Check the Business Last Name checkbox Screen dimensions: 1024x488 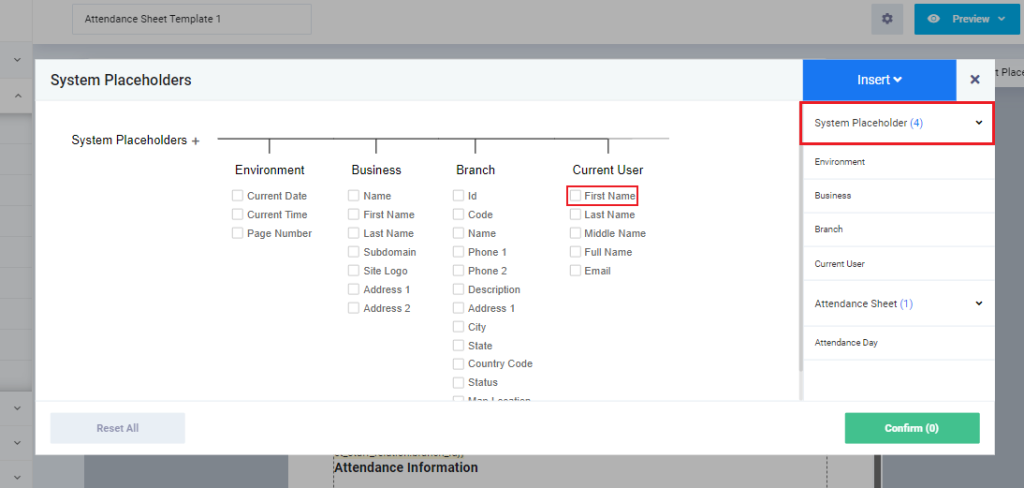(353, 233)
